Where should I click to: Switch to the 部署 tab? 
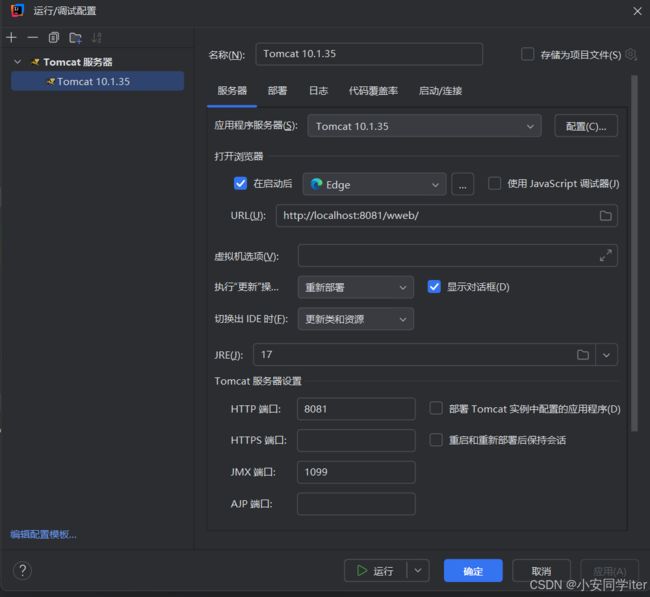[277, 91]
